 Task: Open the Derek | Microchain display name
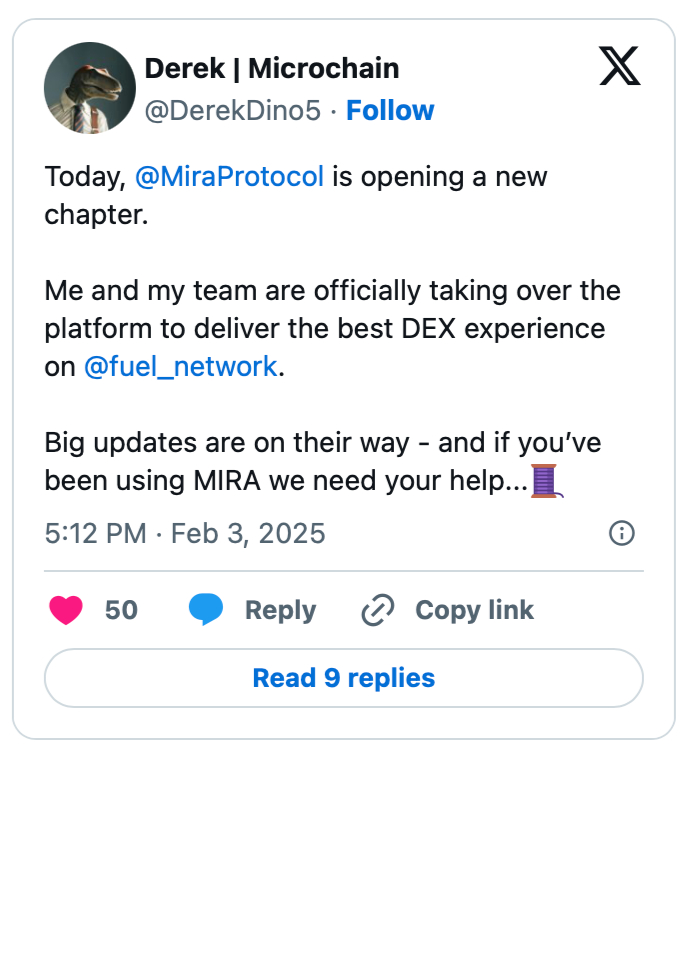point(272,68)
